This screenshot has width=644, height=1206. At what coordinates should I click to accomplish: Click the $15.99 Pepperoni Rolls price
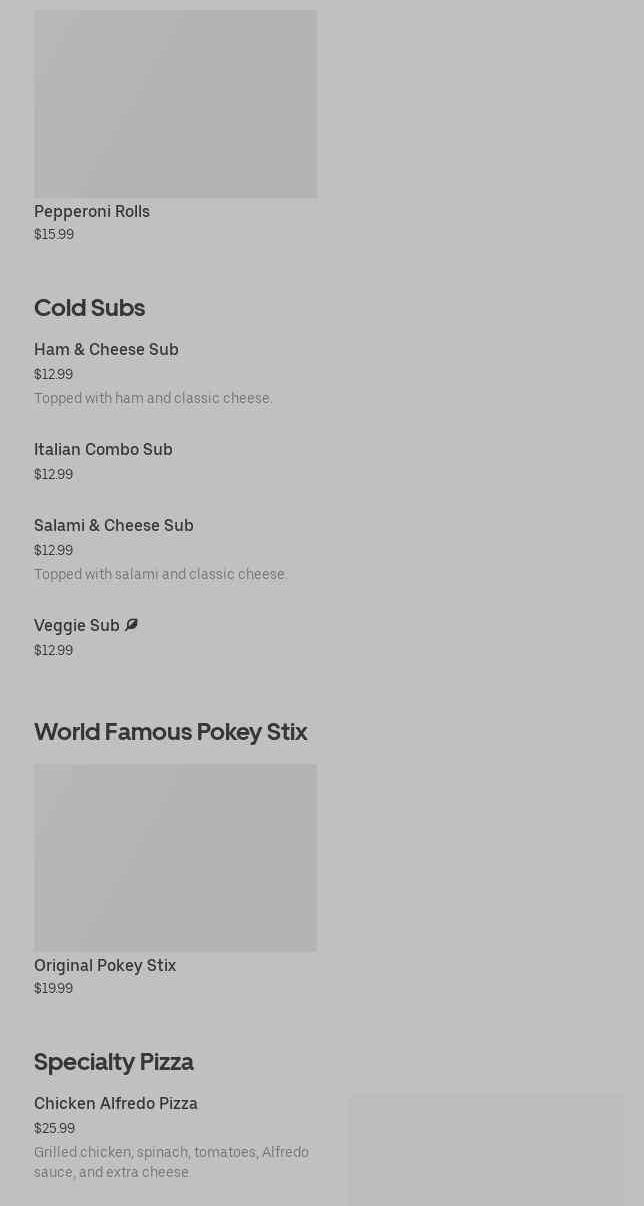[x=54, y=234]
